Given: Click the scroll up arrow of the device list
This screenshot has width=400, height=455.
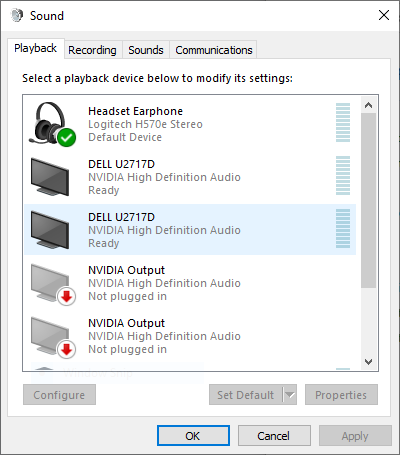Looking at the screenshot, I should coord(368,105).
